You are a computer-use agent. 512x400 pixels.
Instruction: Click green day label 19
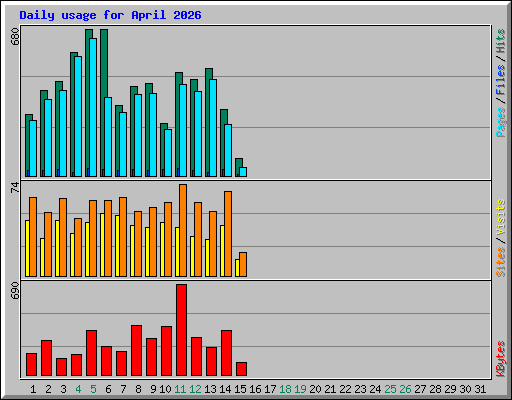tap(300, 389)
